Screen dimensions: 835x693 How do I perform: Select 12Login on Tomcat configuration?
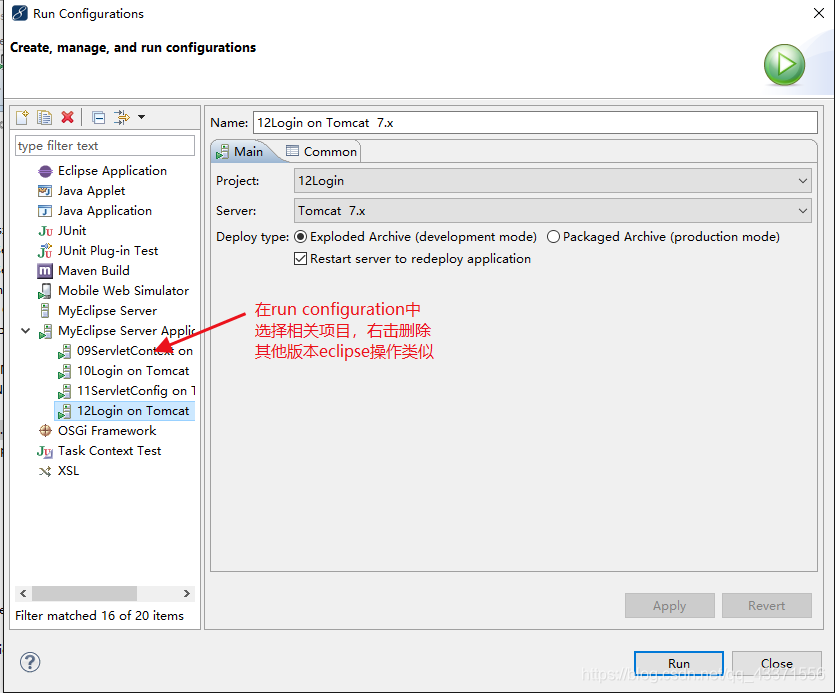pos(124,411)
